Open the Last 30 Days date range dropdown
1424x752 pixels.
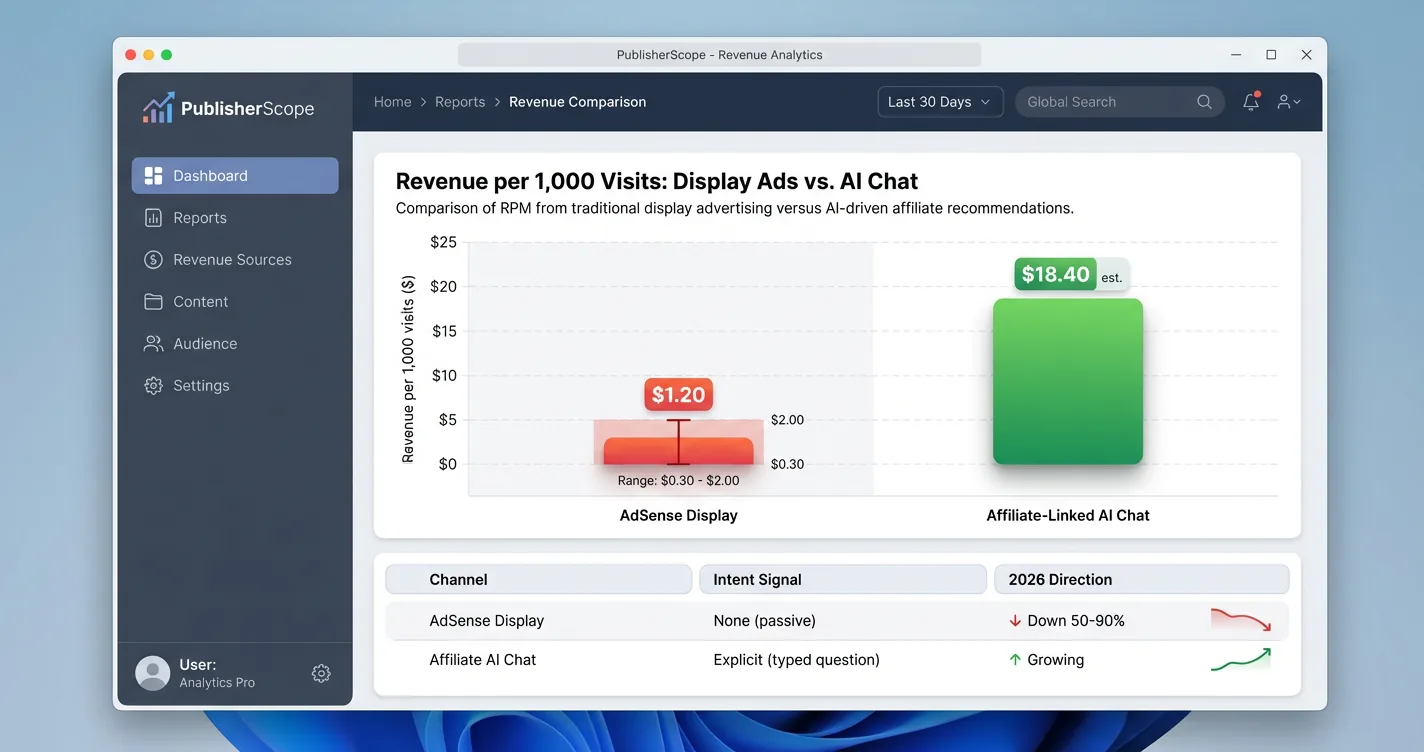click(939, 101)
